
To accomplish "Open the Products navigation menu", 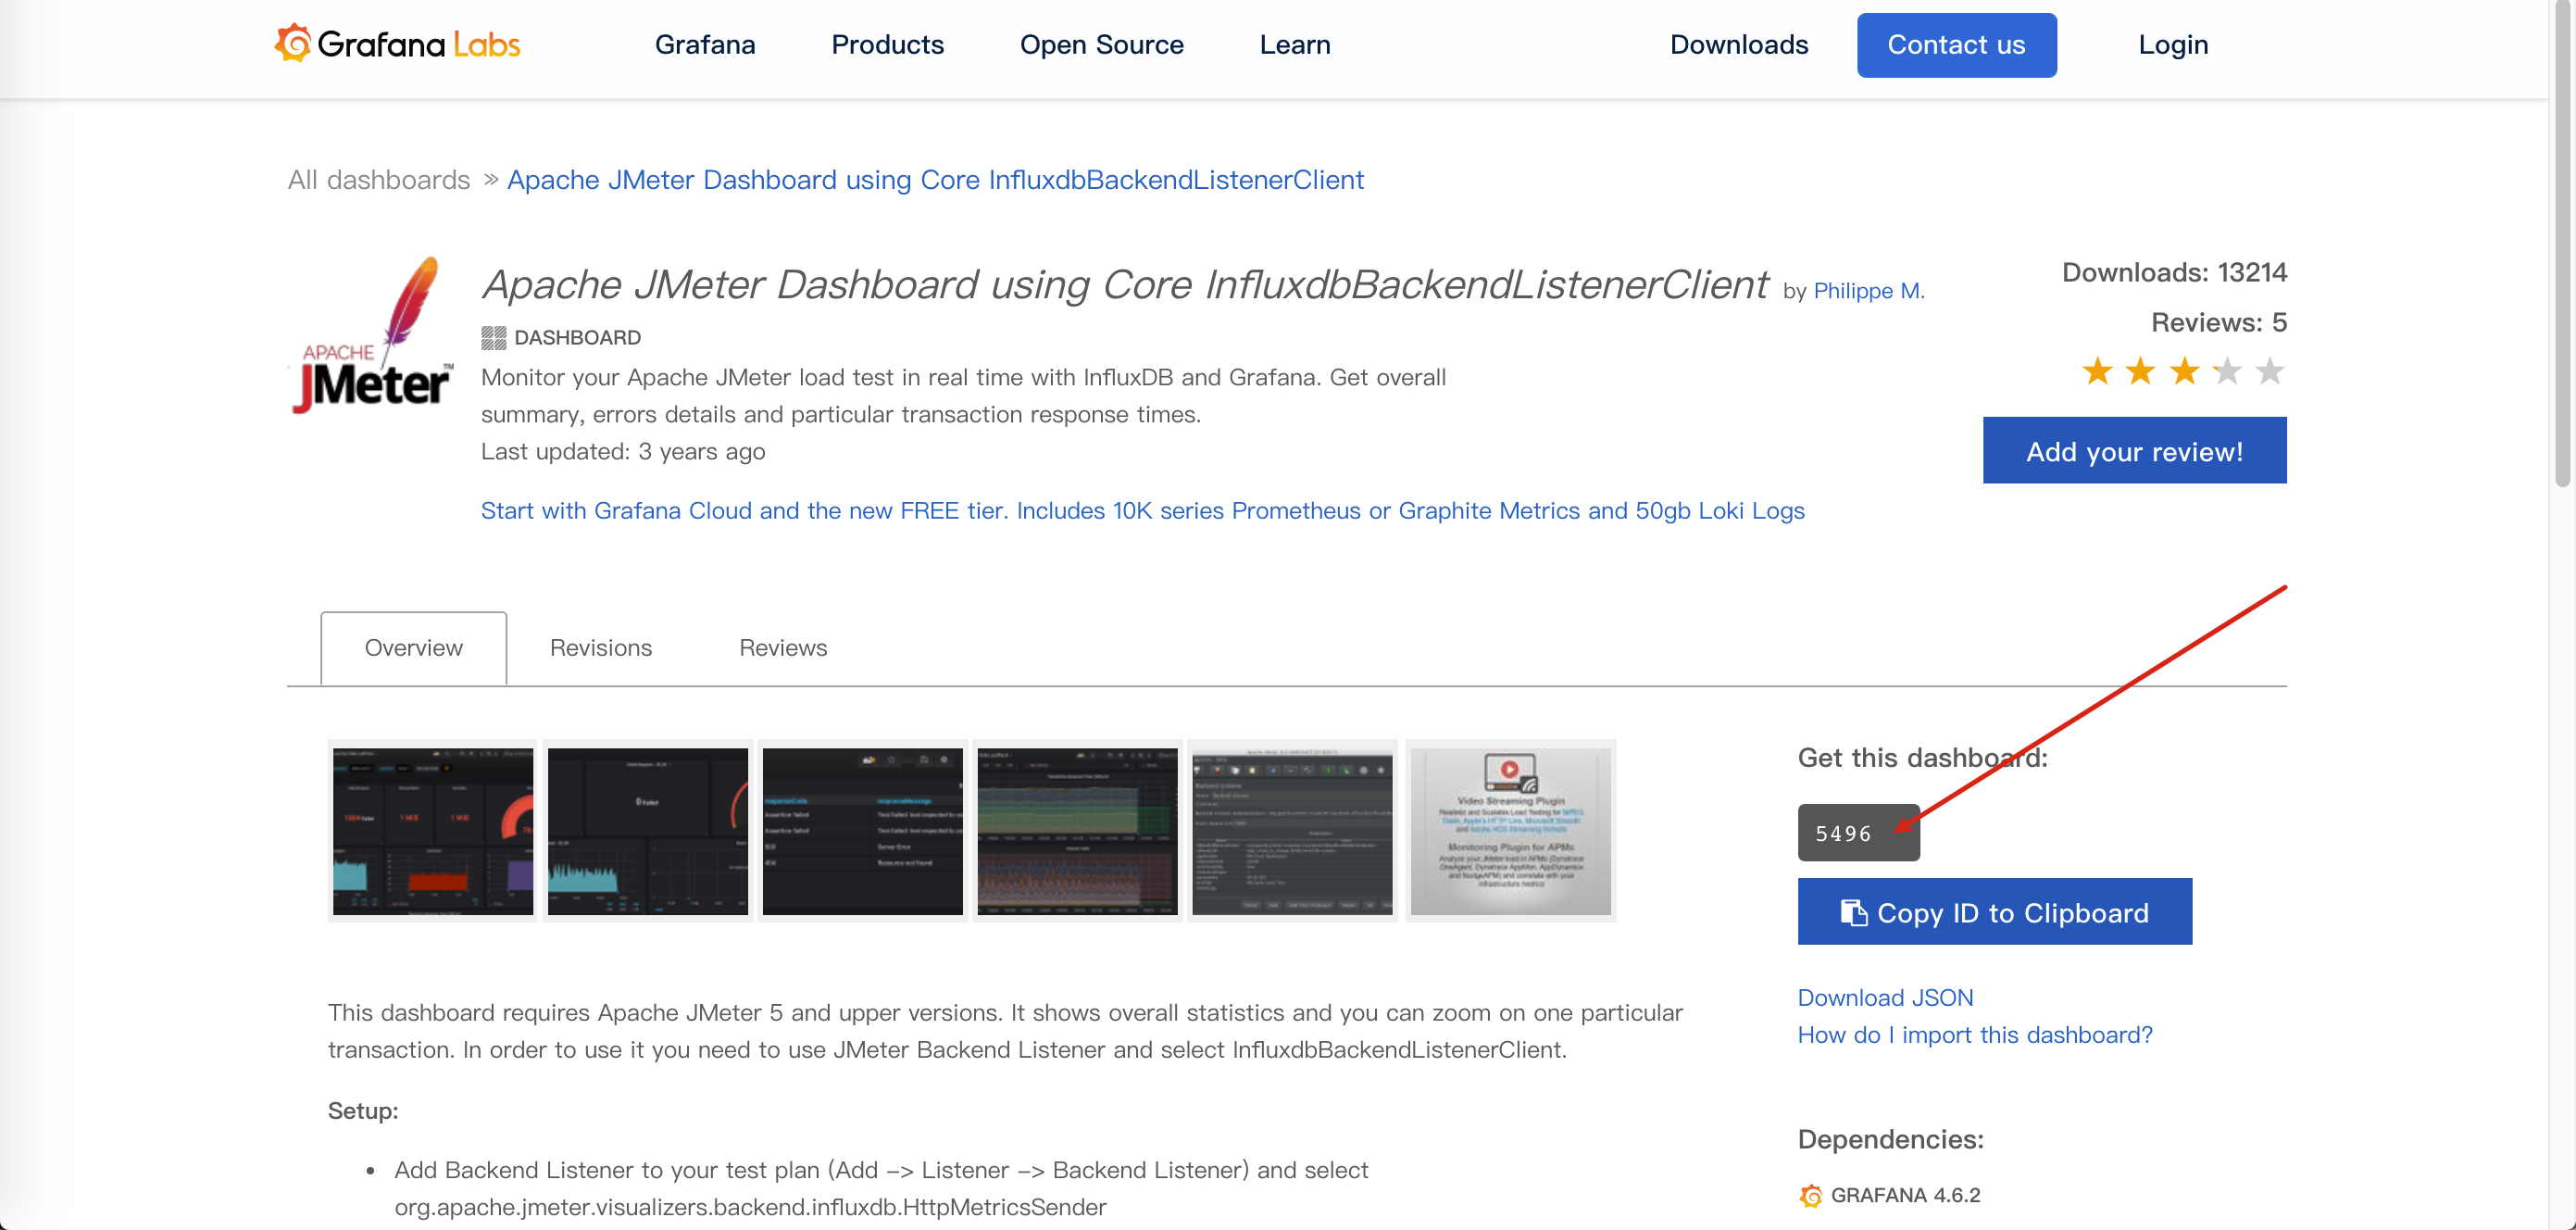I will [887, 45].
